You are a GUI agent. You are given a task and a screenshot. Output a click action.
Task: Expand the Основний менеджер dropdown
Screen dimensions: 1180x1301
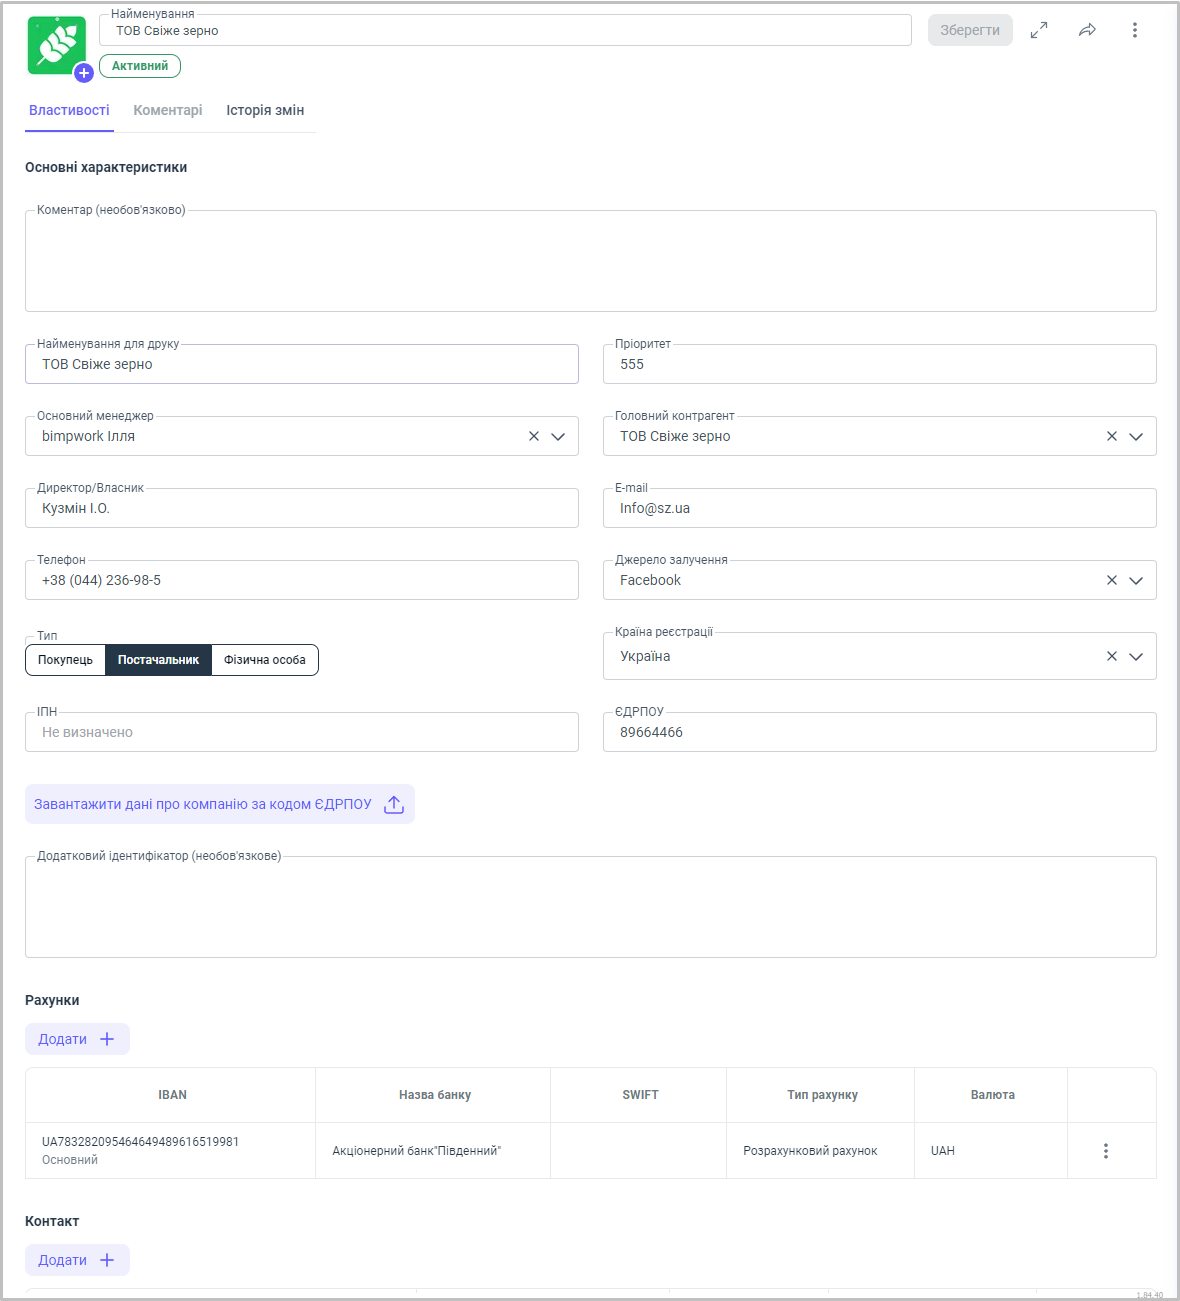click(558, 436)
